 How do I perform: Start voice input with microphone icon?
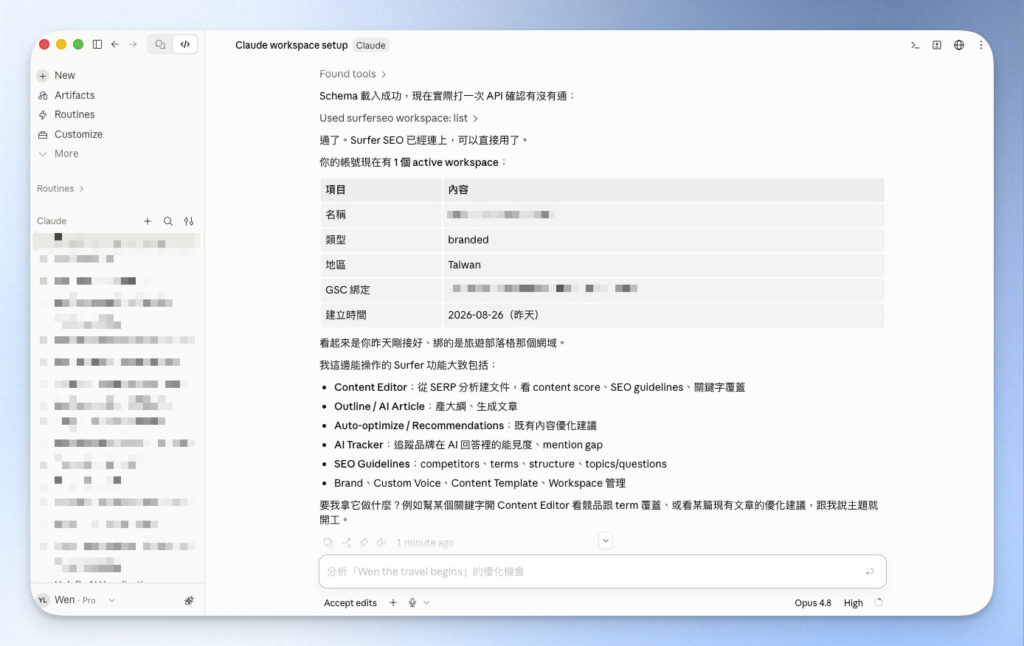tap(412, 603)
